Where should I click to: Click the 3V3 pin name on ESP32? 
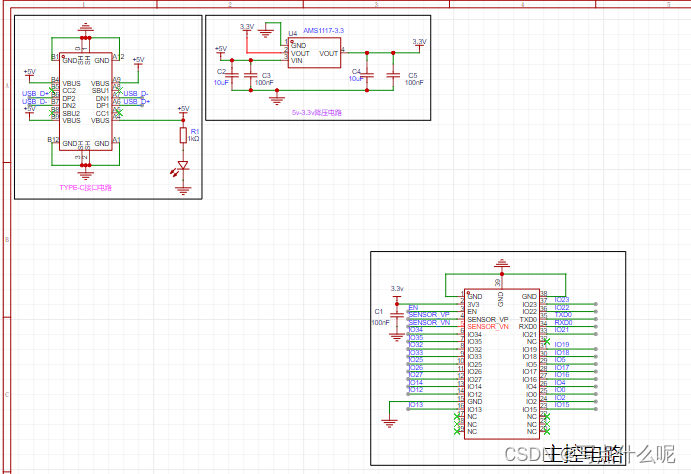pyautogui.click(x=473, y=304)
